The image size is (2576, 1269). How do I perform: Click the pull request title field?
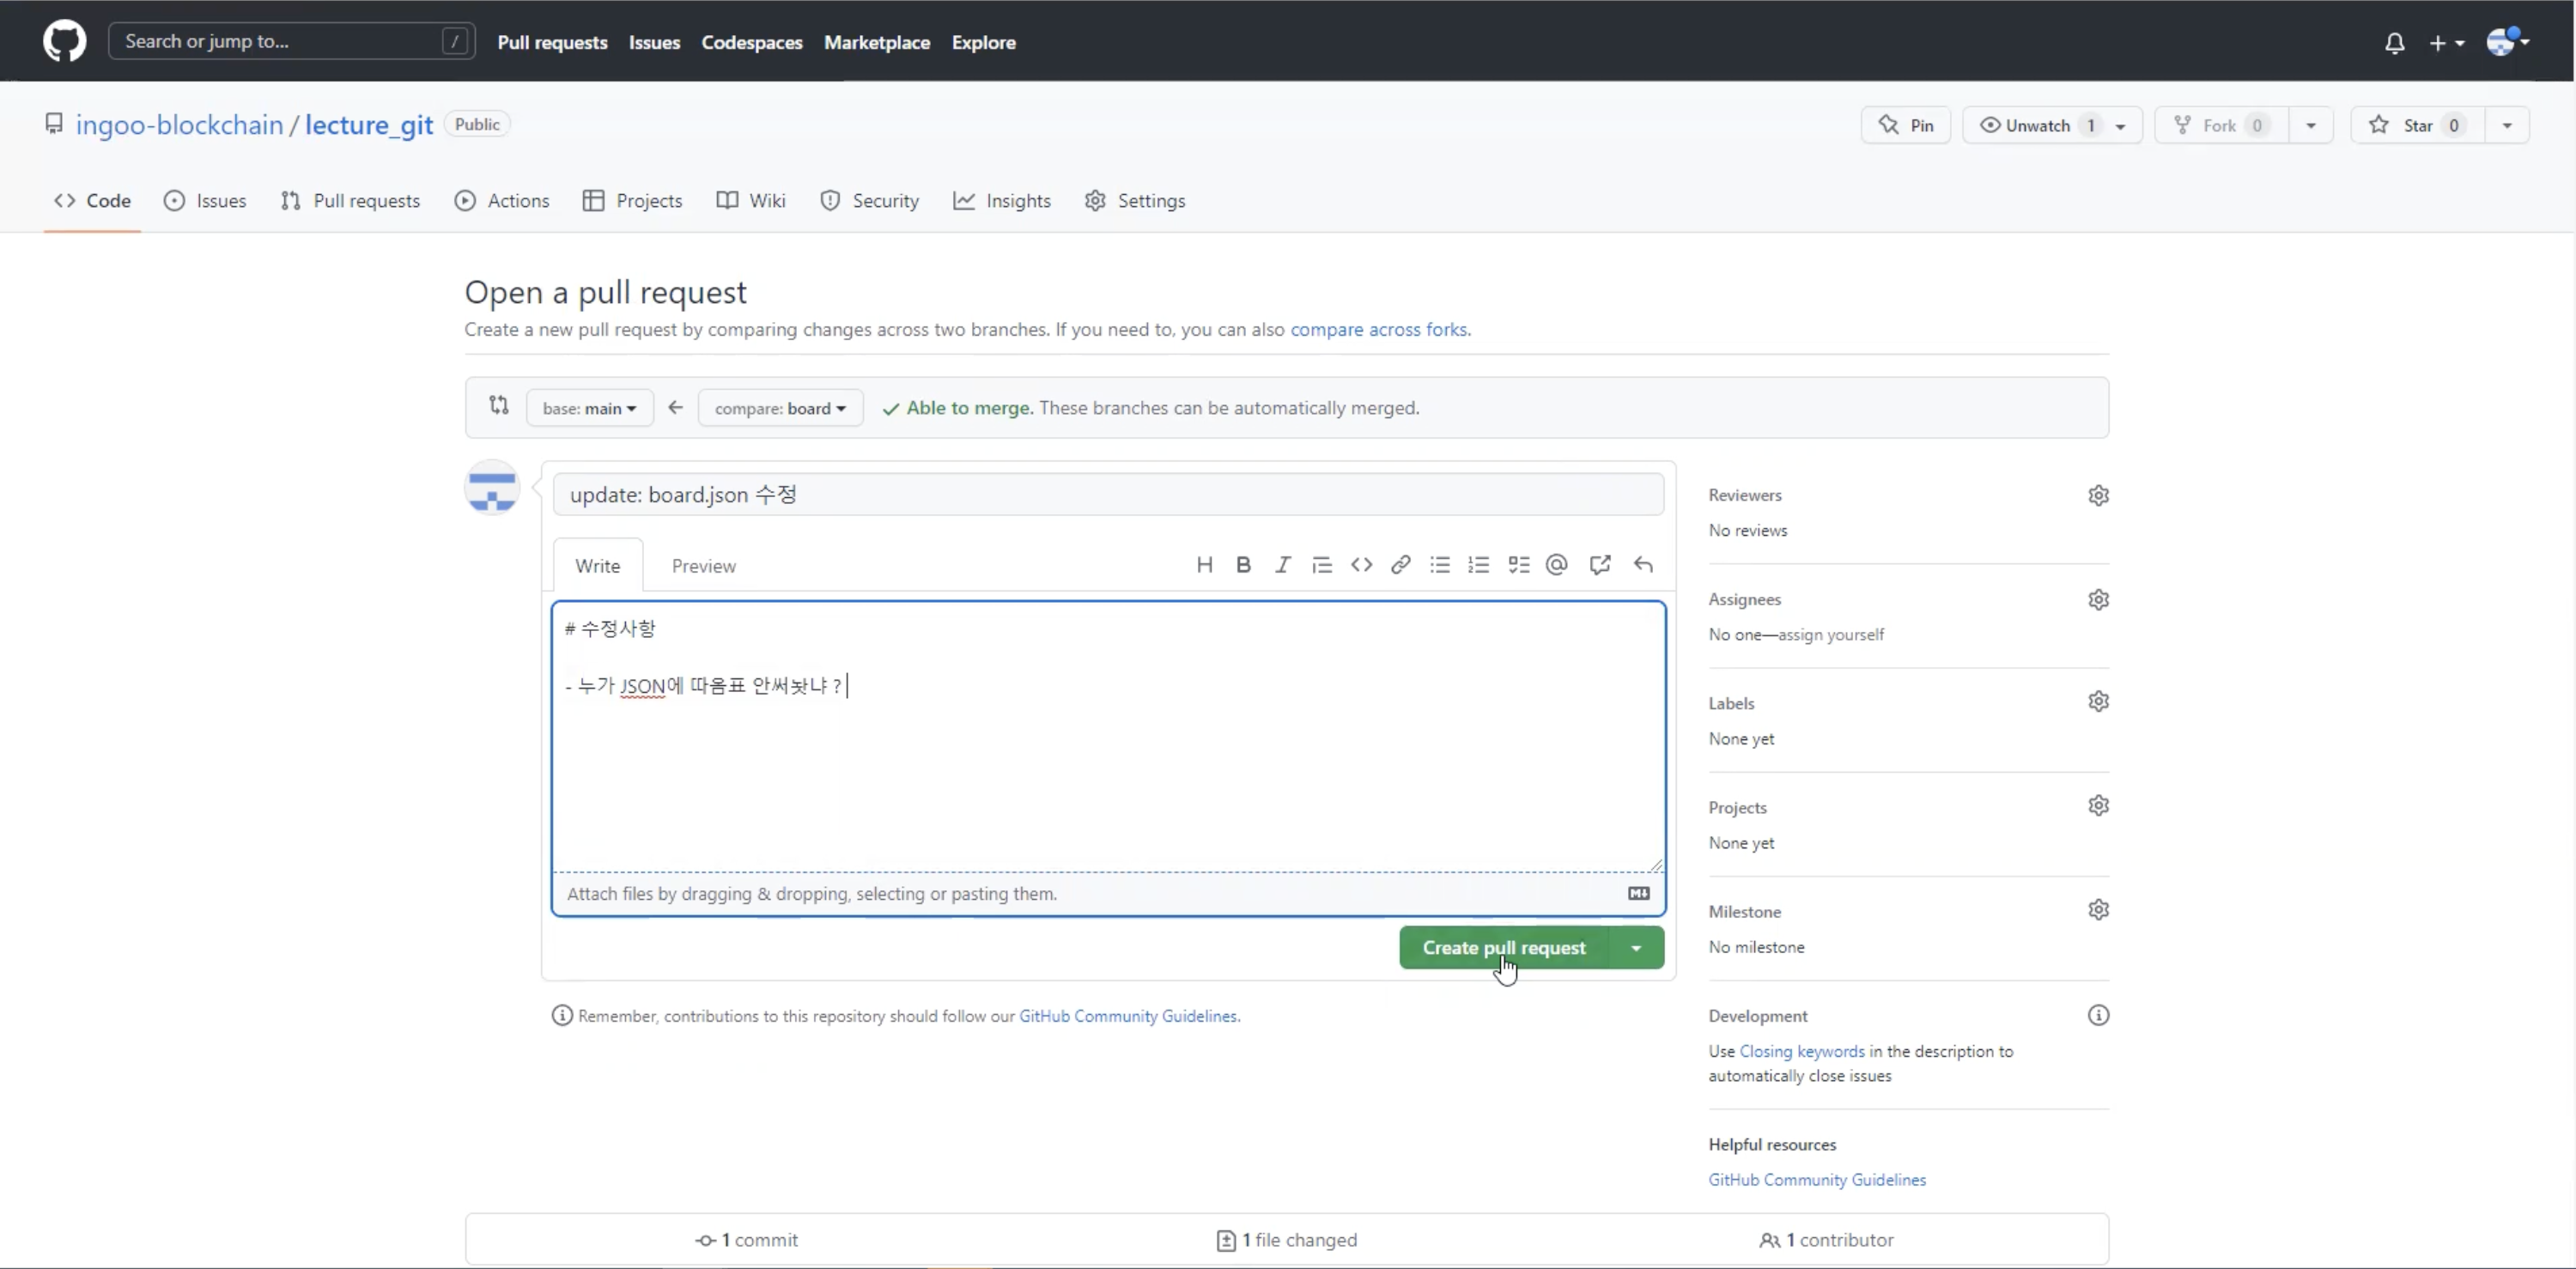click(x=1107, y=495)
